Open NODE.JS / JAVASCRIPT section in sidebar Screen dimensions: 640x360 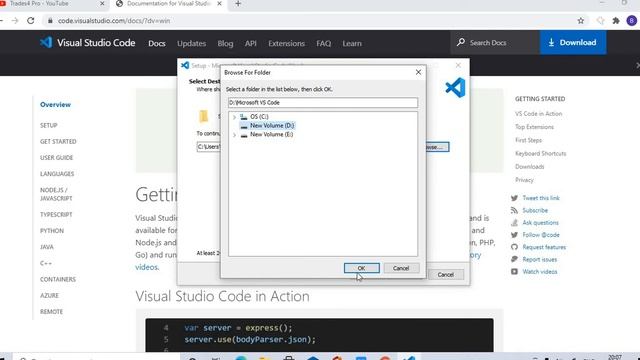pos(56,194)
